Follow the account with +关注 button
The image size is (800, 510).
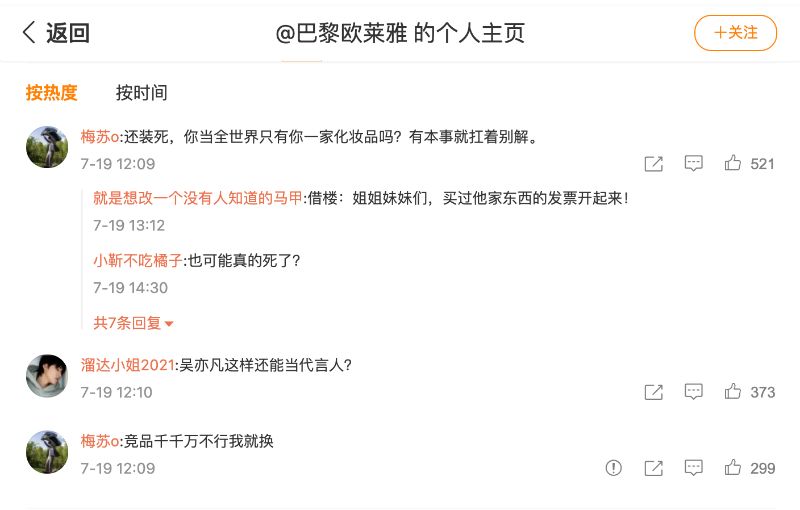[735, 33]
